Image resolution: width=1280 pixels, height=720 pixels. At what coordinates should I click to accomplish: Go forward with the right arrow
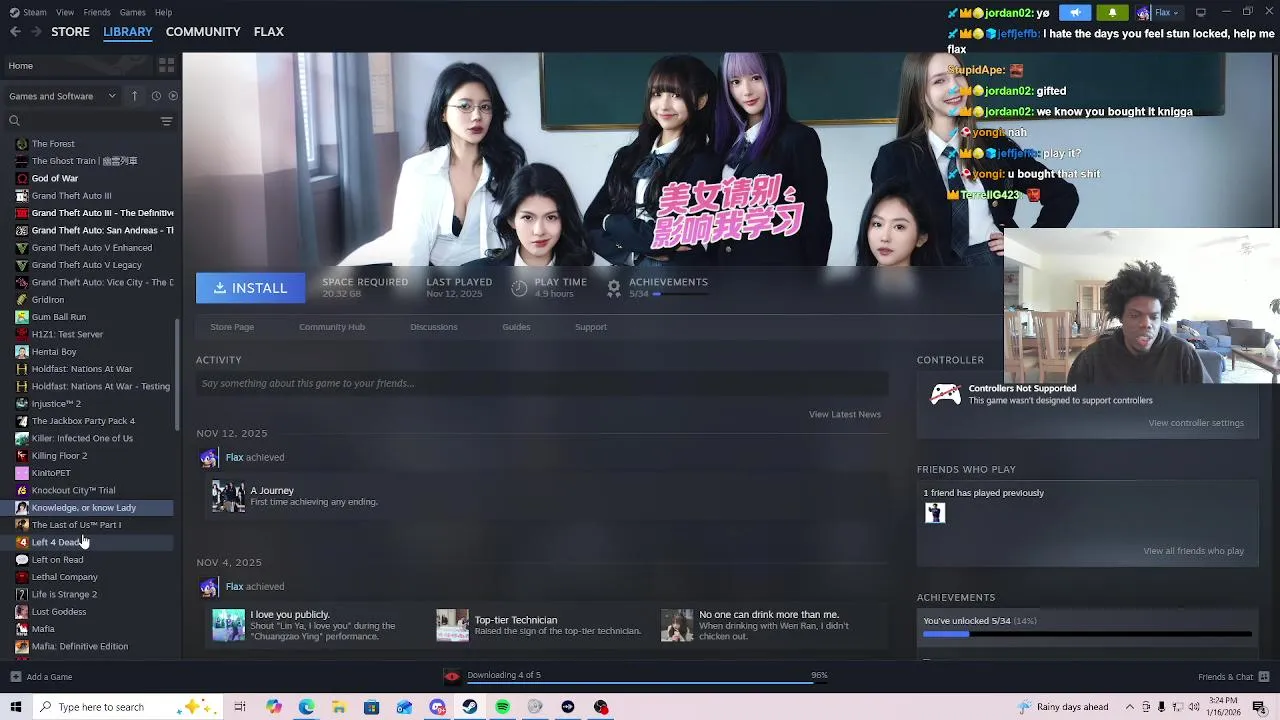(36, 32)
